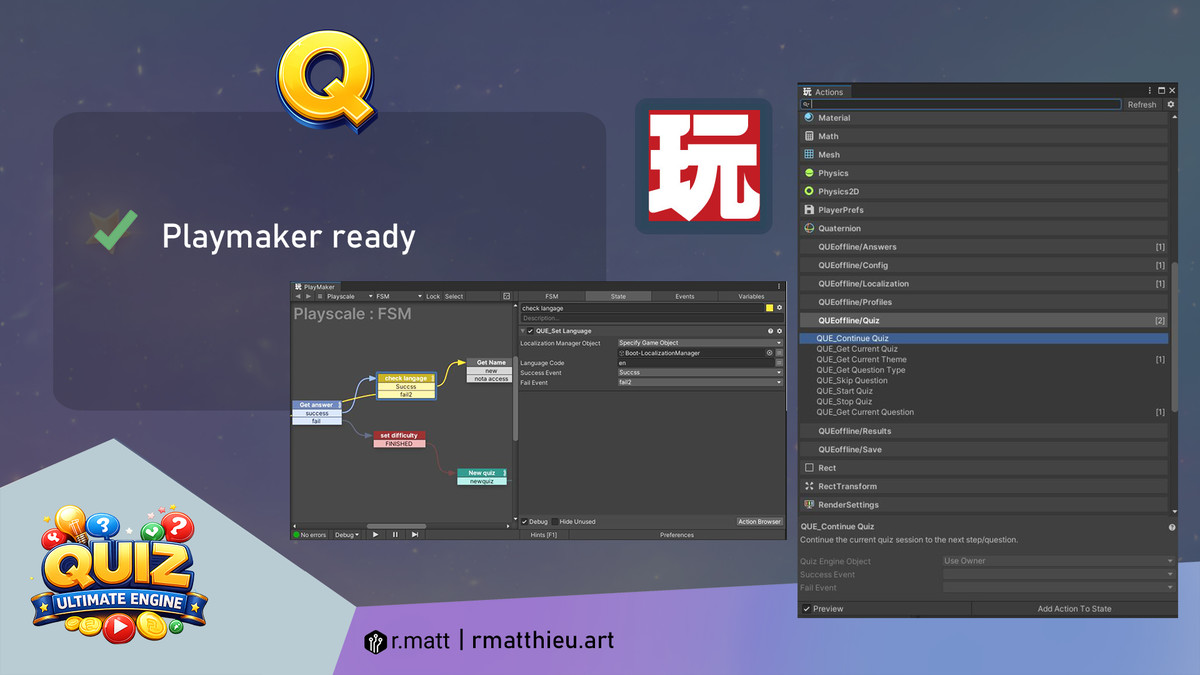
Task: Click the graph minimap toggle icon
Action: [x=506, y=296]
